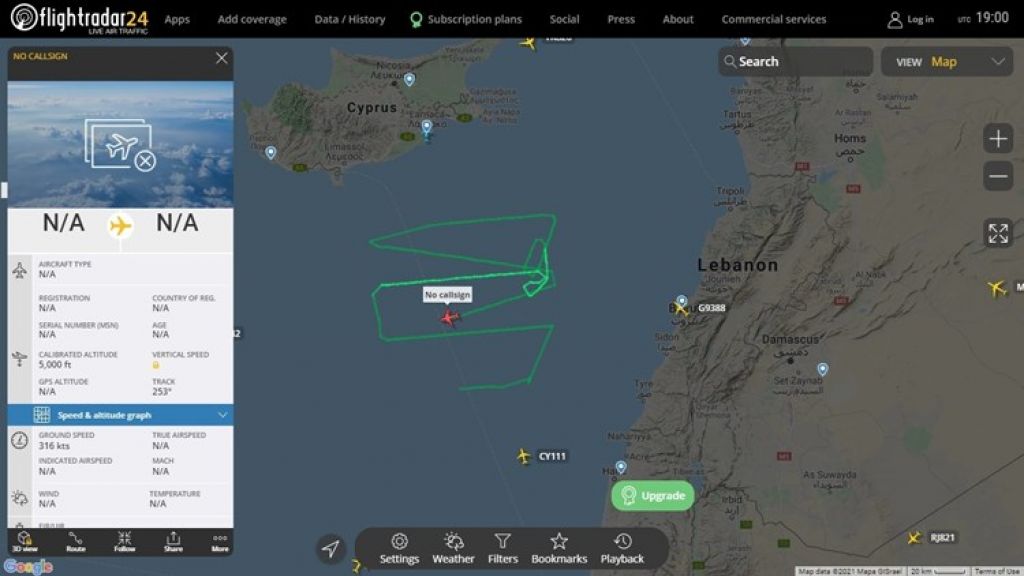Open Subscription plans menu item

click(x=466, y=19)
